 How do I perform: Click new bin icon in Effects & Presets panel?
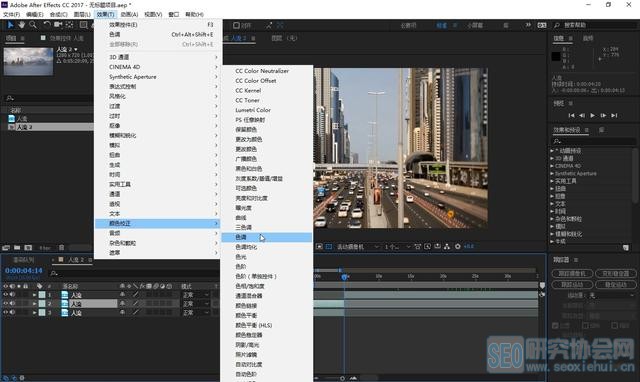(626, 248)
